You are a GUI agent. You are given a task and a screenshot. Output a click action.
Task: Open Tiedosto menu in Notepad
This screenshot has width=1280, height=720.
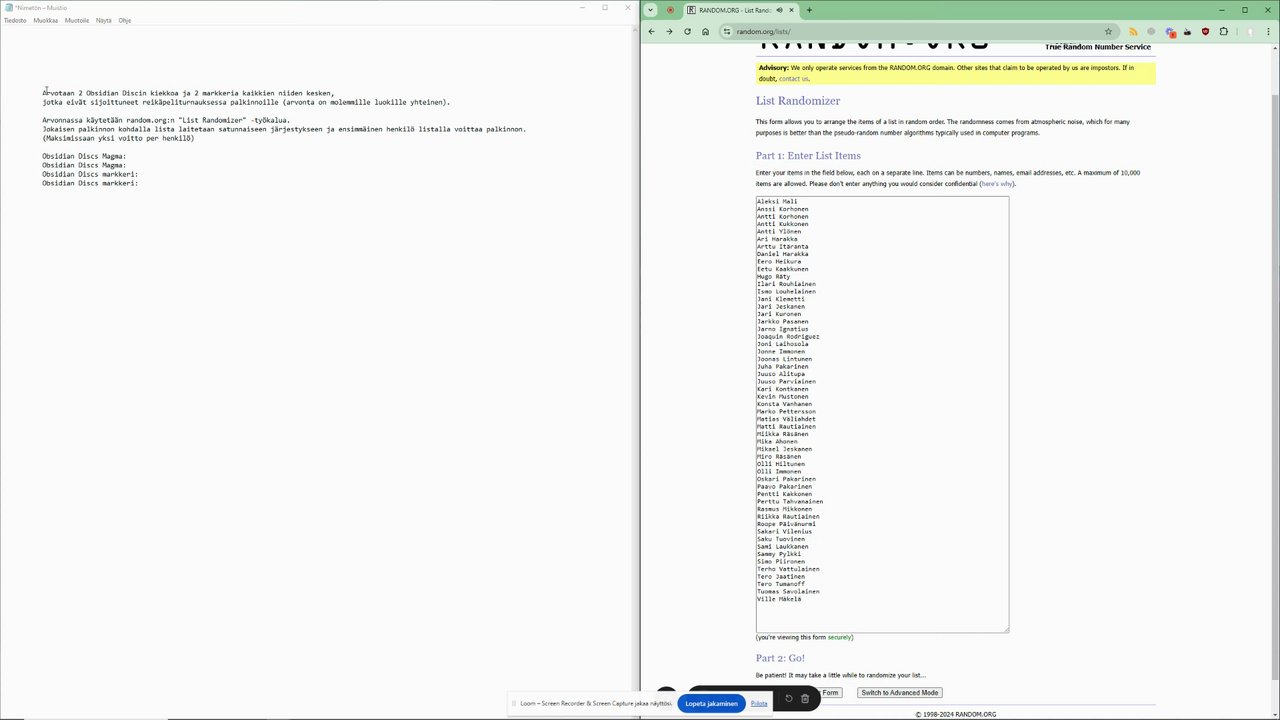click(15, 20)
